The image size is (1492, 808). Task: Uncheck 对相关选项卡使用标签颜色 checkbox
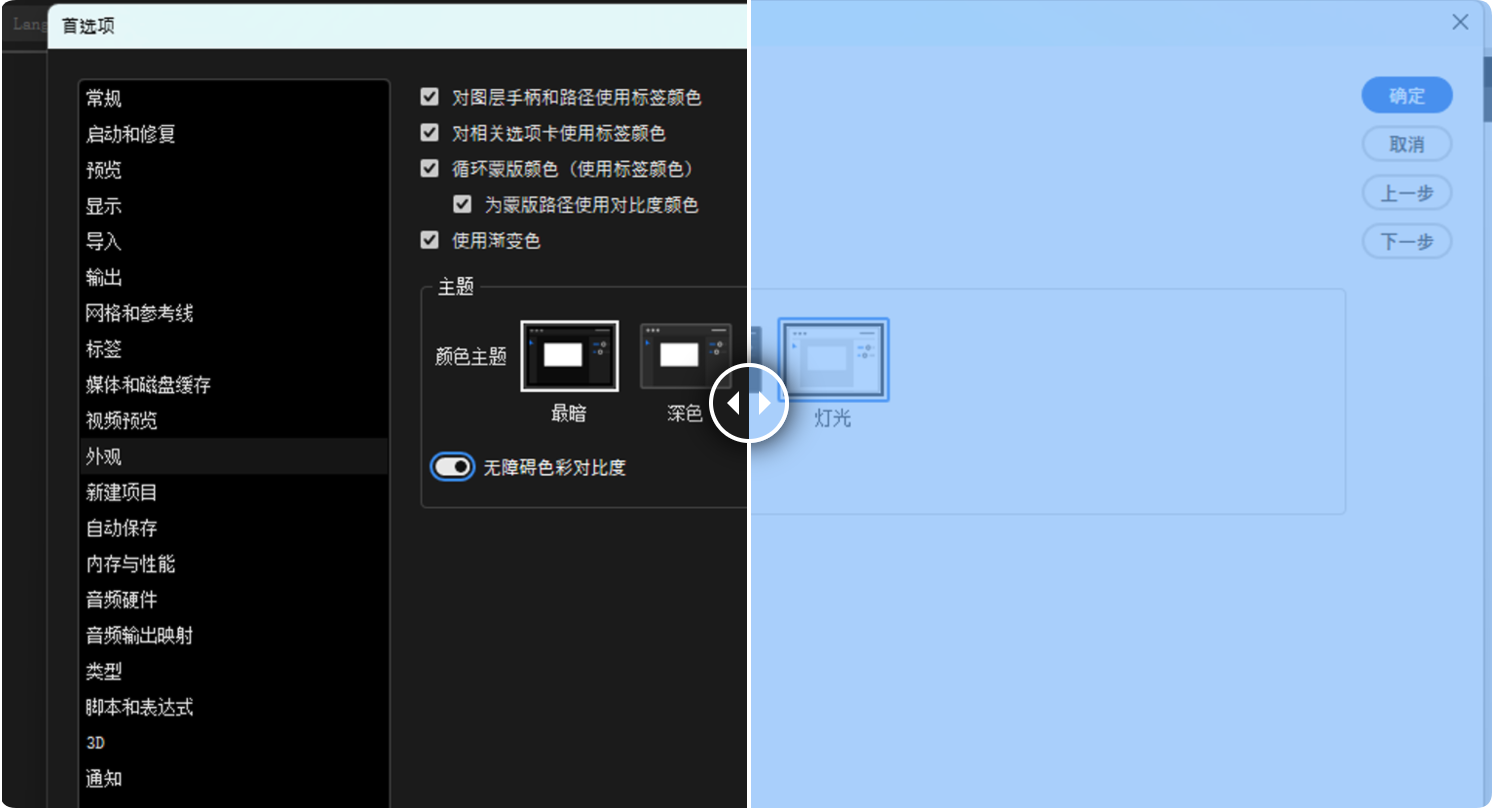point(430,133)
